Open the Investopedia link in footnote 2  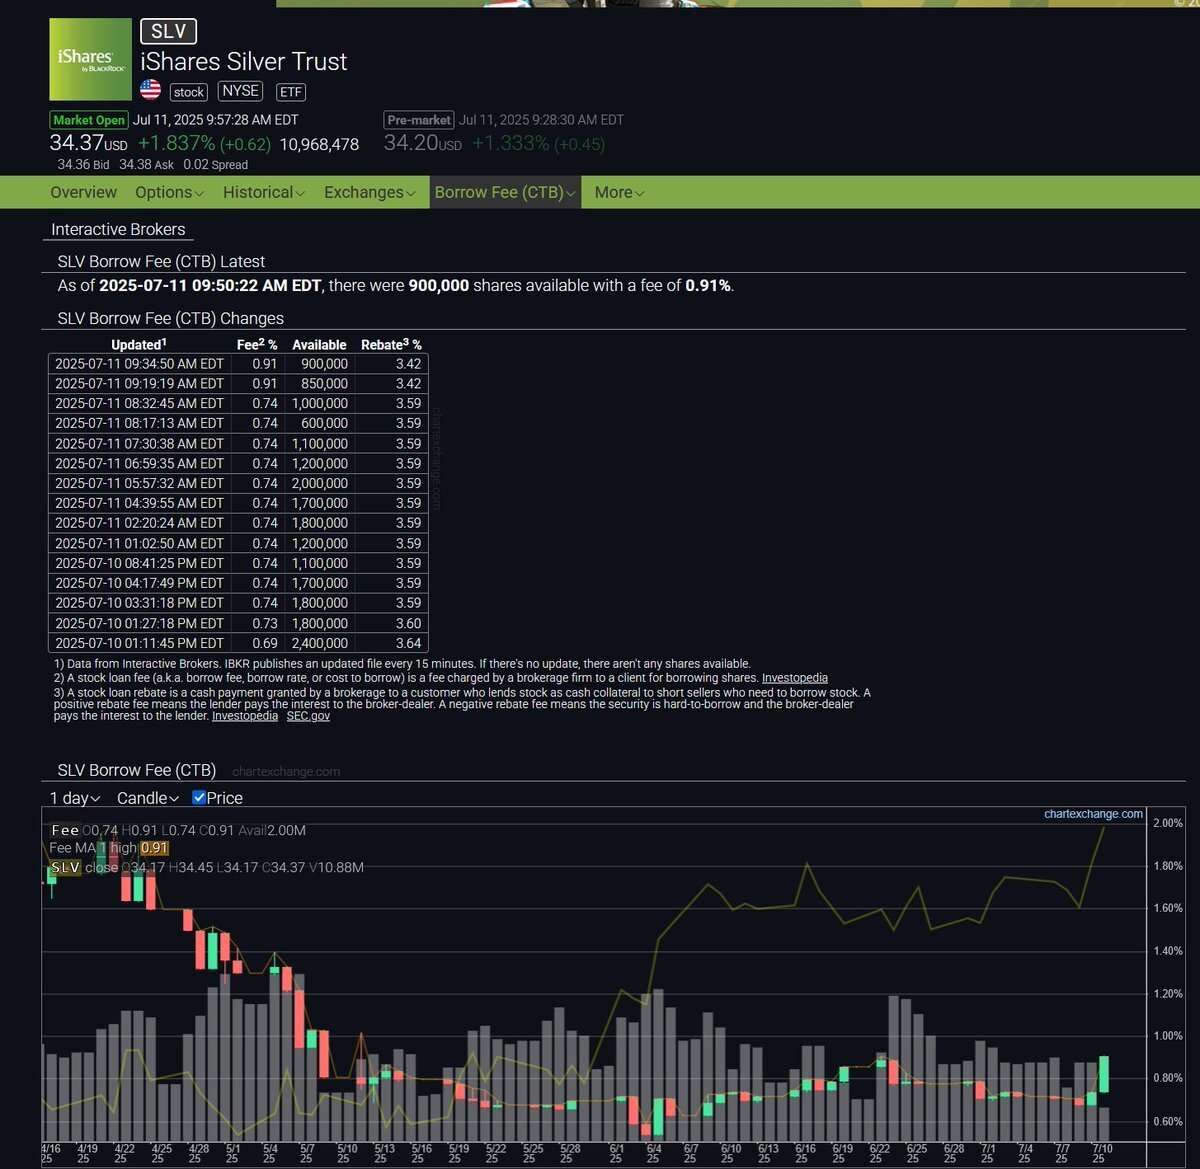(x=794, y=678)
